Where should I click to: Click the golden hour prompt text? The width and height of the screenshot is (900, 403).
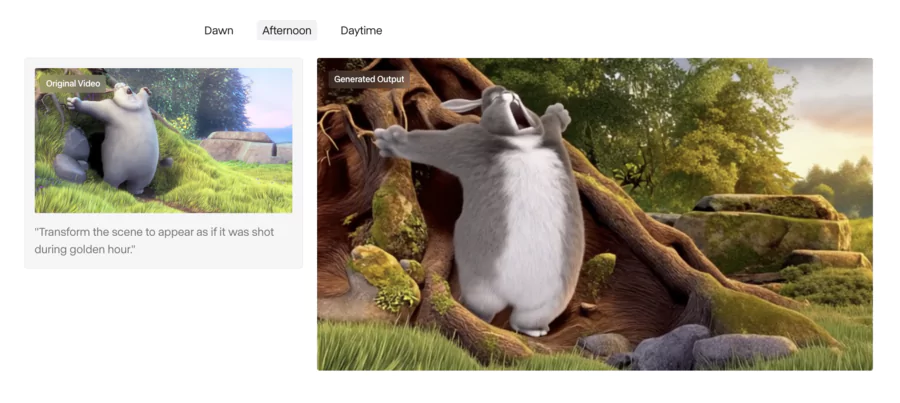coord(154,241)
